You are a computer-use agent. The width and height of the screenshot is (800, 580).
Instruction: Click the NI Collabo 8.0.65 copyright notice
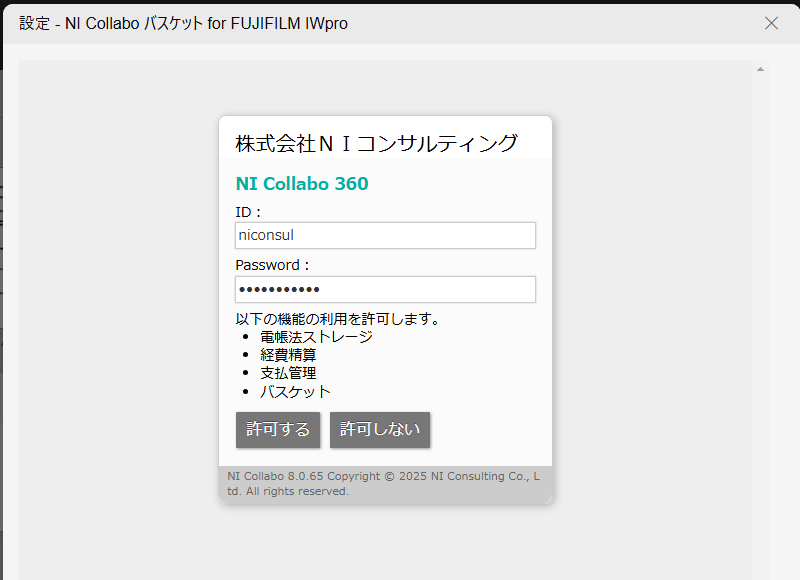point(384,484)
